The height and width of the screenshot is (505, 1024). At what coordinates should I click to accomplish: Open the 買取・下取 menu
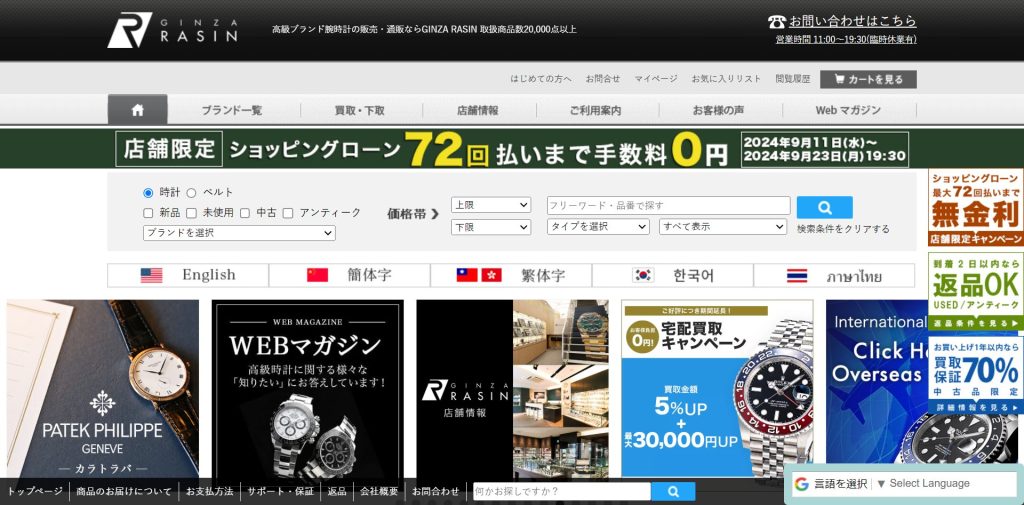click(360, 110)
